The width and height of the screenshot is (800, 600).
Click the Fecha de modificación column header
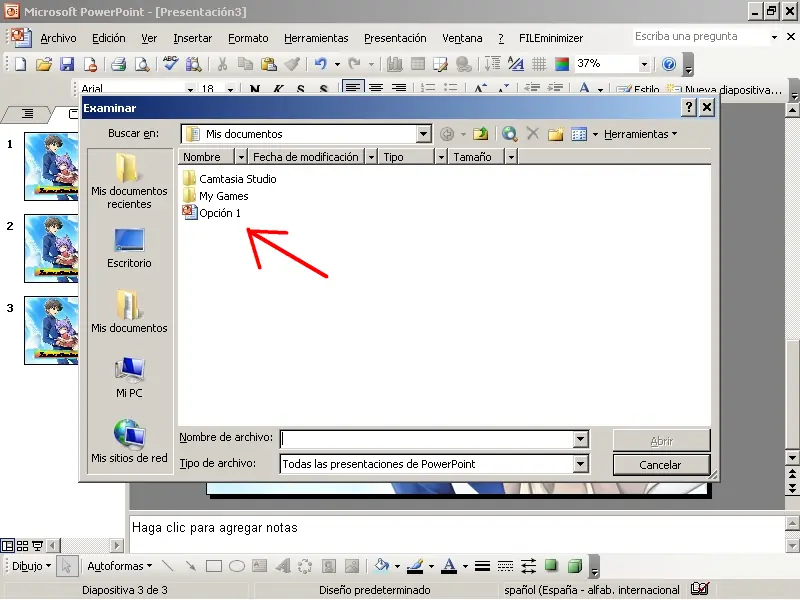[x=306, y=157]
